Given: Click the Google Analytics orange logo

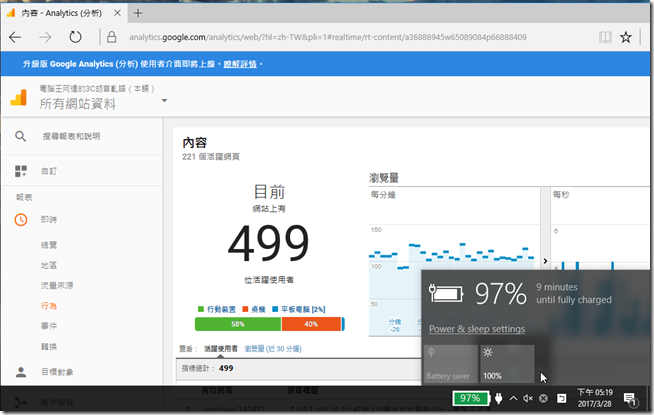Looking at the screenshot, I should click(19, 98).
